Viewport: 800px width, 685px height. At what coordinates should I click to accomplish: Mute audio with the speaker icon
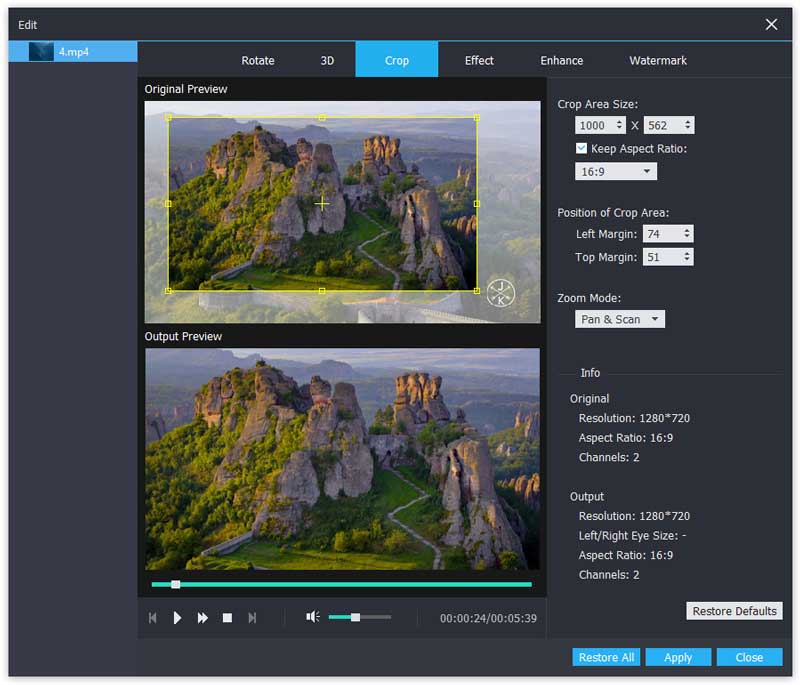pyautogui.click(x=312, y=617)
